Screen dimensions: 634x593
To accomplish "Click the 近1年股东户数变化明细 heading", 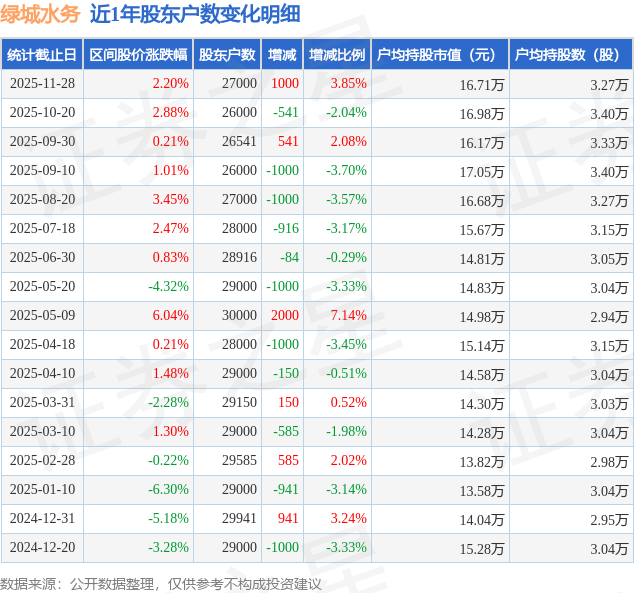I will coord(195,15).
